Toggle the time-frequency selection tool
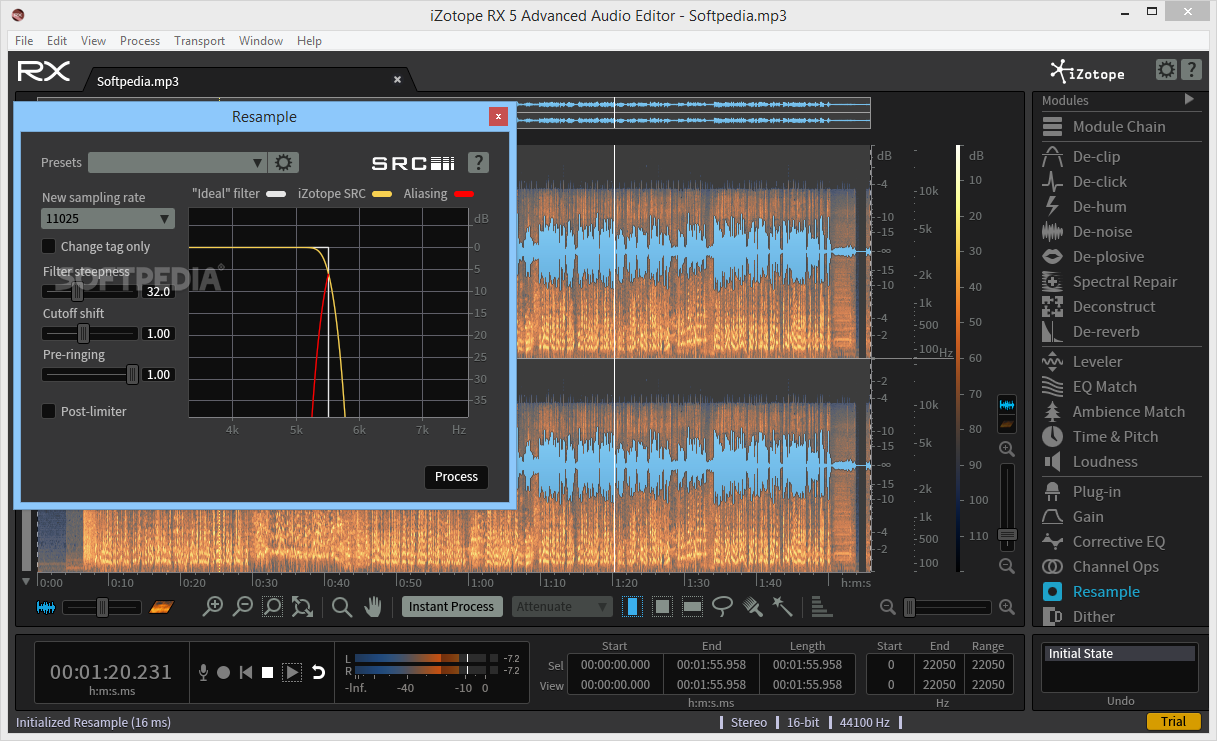The width and height of the screenshot is (1217, 741). click(662, 606)
